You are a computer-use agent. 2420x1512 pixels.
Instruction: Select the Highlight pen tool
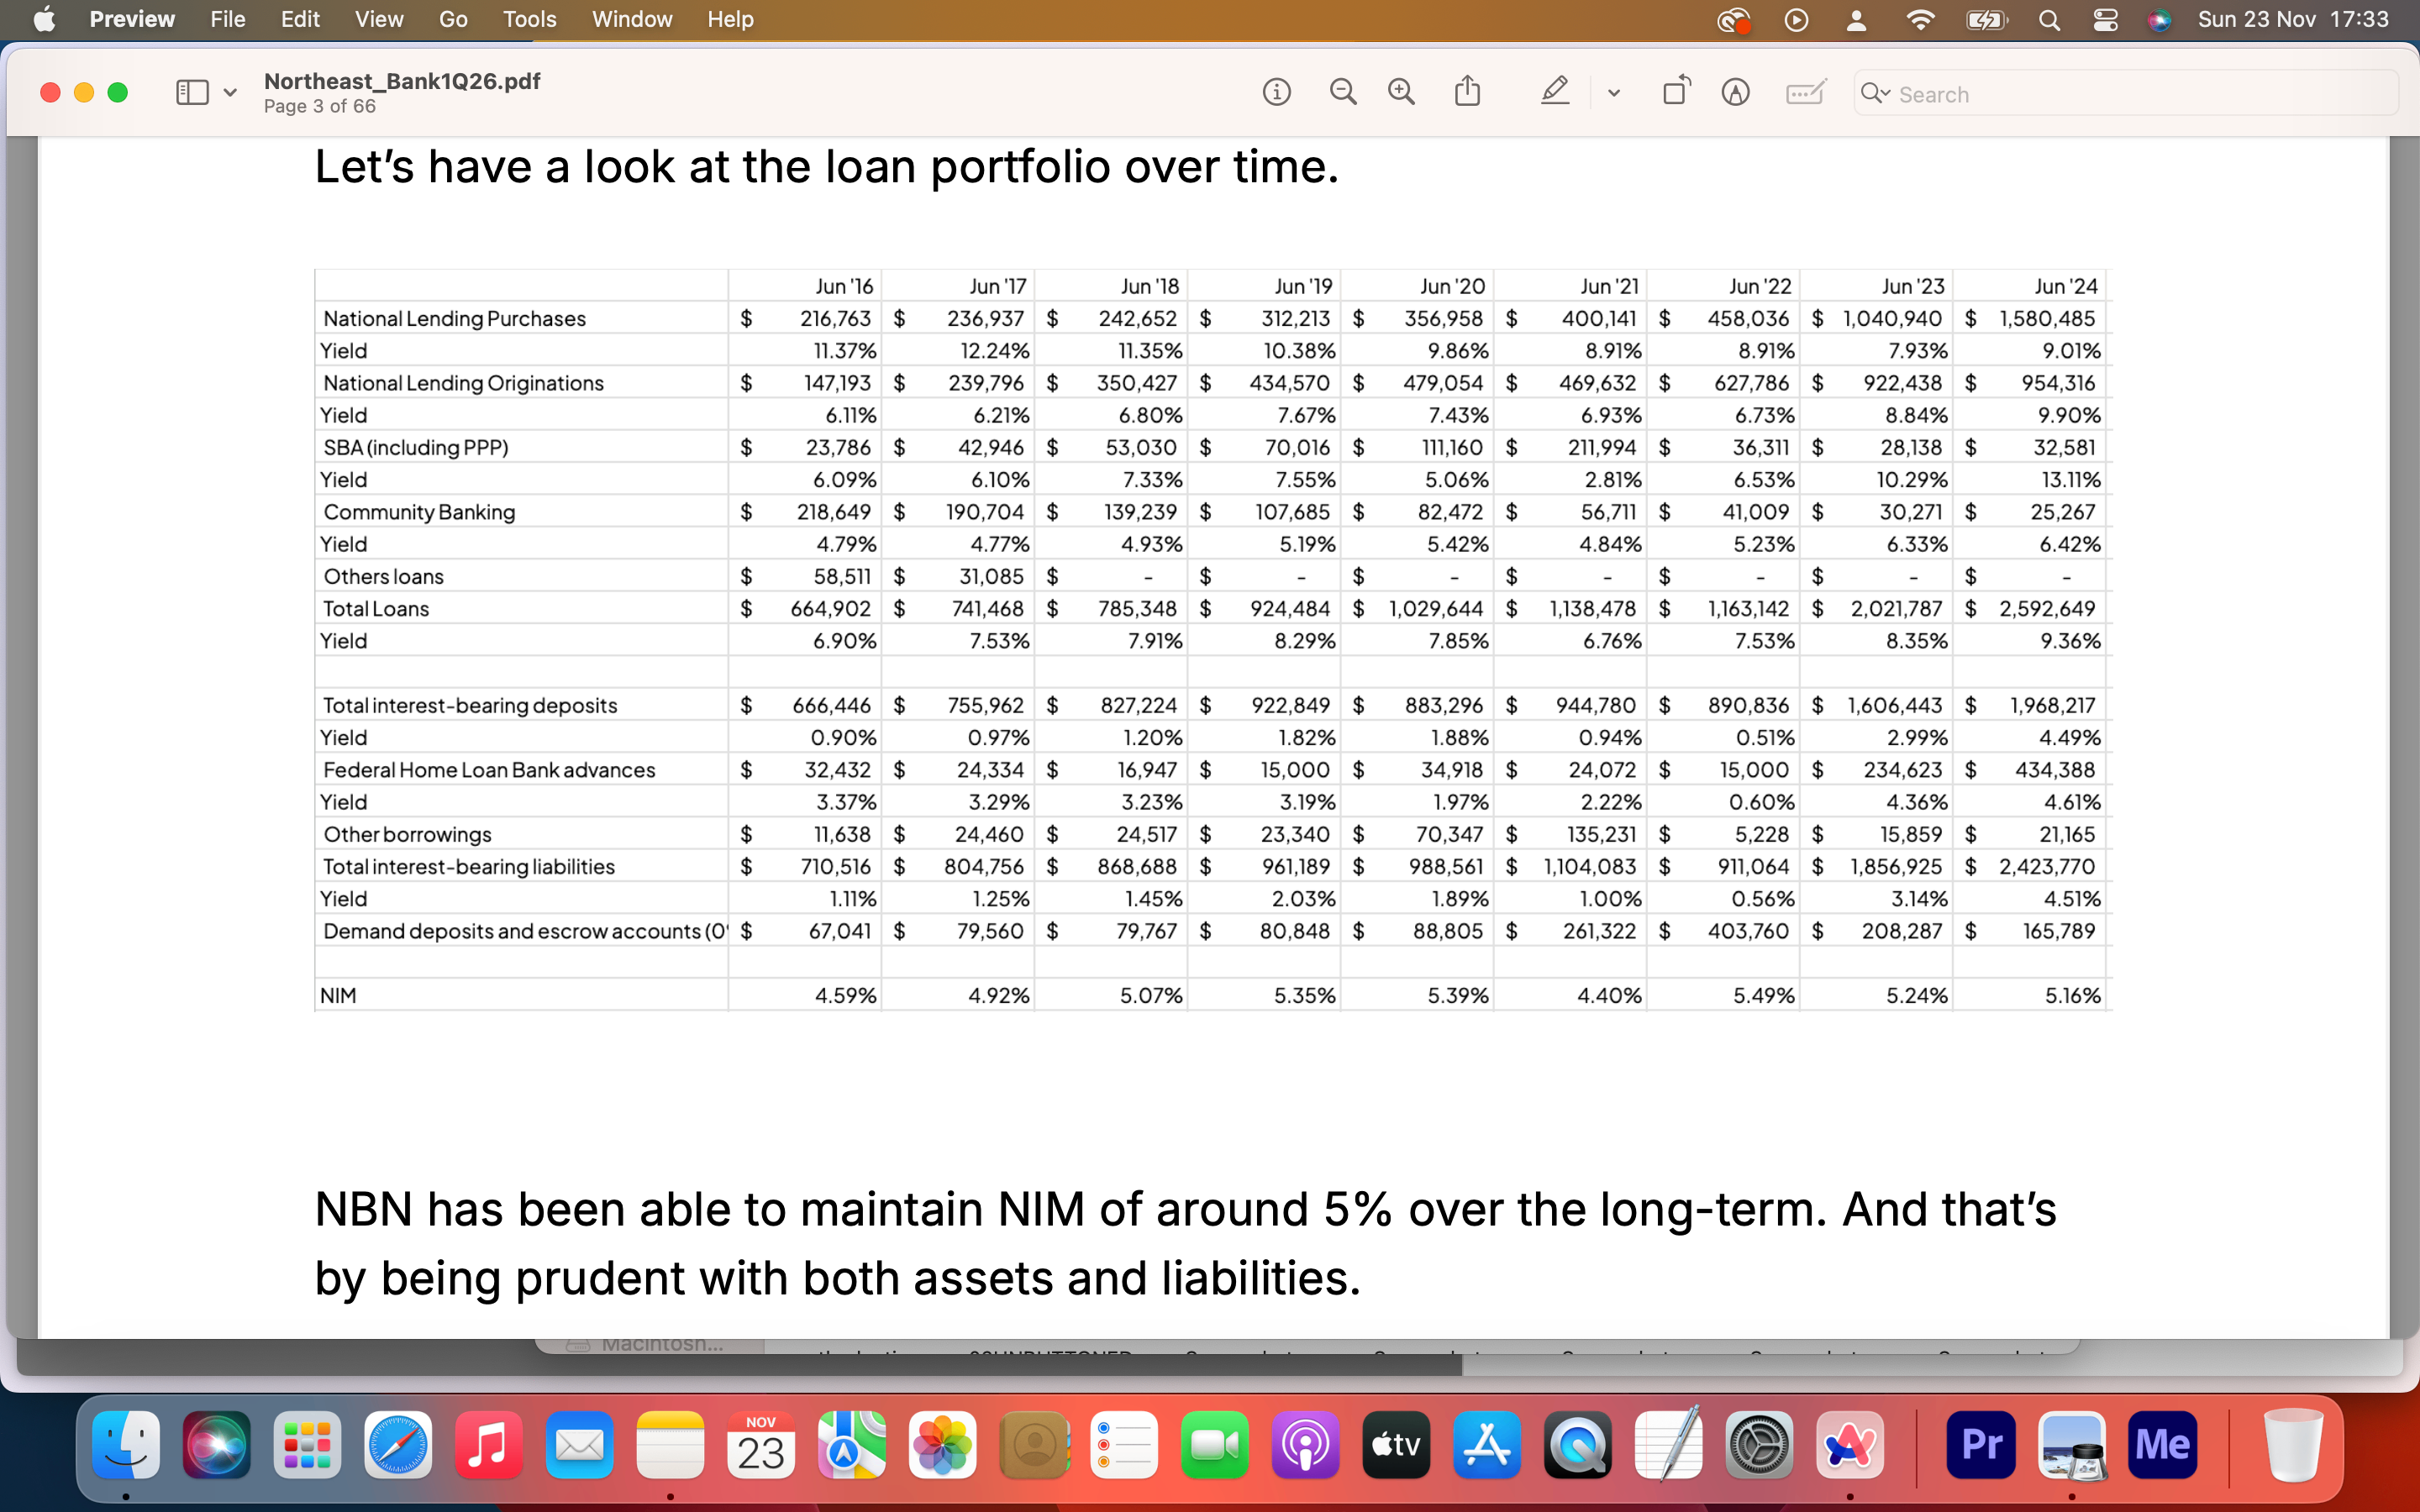click(x=1554, y=92)
